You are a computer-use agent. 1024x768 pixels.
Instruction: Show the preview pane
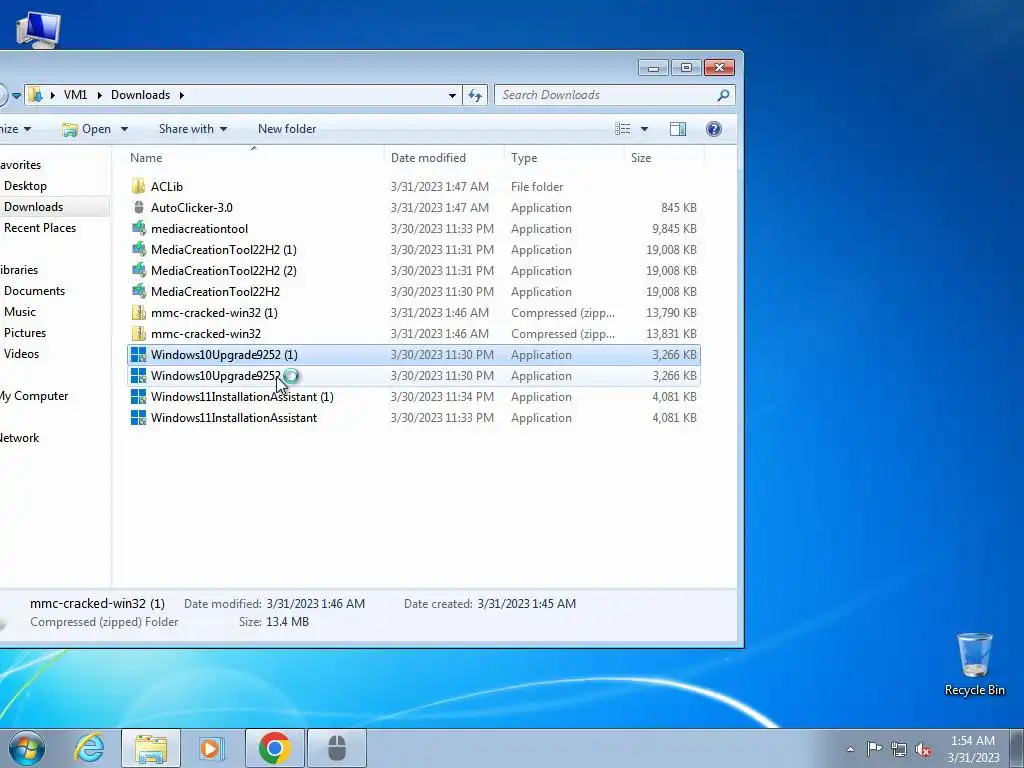(x=678, y=129)
